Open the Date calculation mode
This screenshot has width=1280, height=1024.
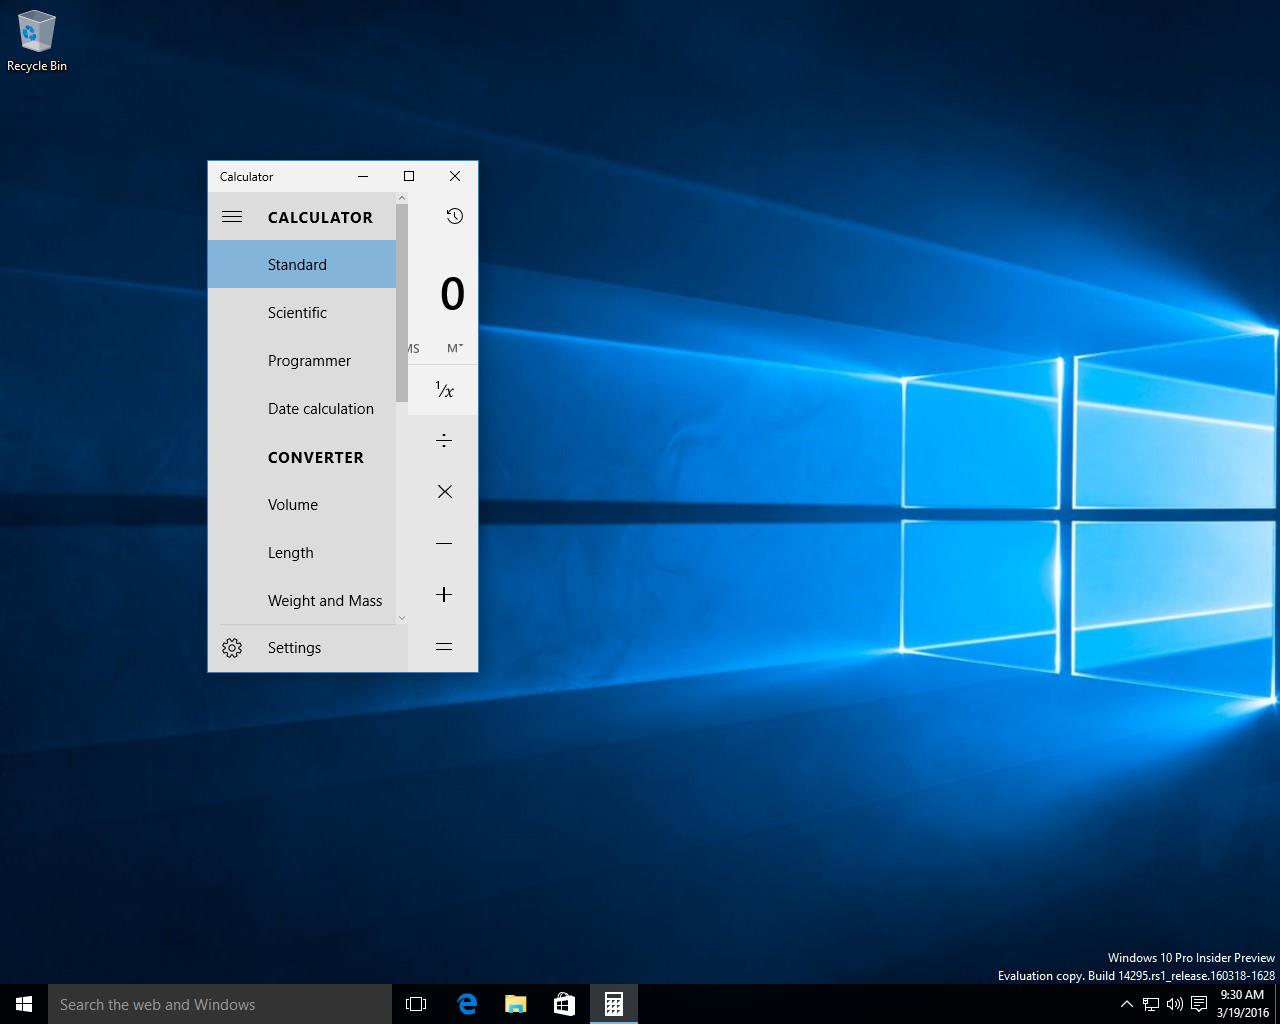[320, 409]
